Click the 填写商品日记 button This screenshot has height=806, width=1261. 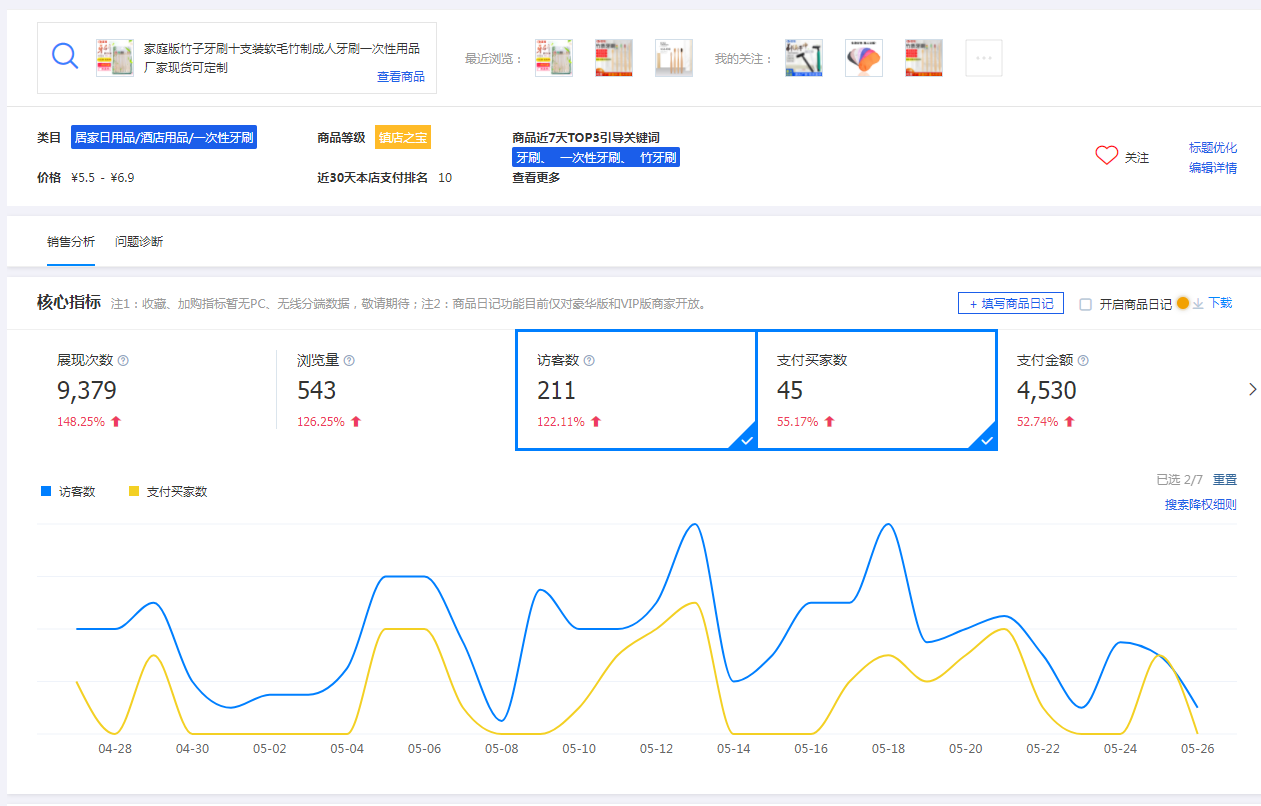click(x=1010, y=304)
